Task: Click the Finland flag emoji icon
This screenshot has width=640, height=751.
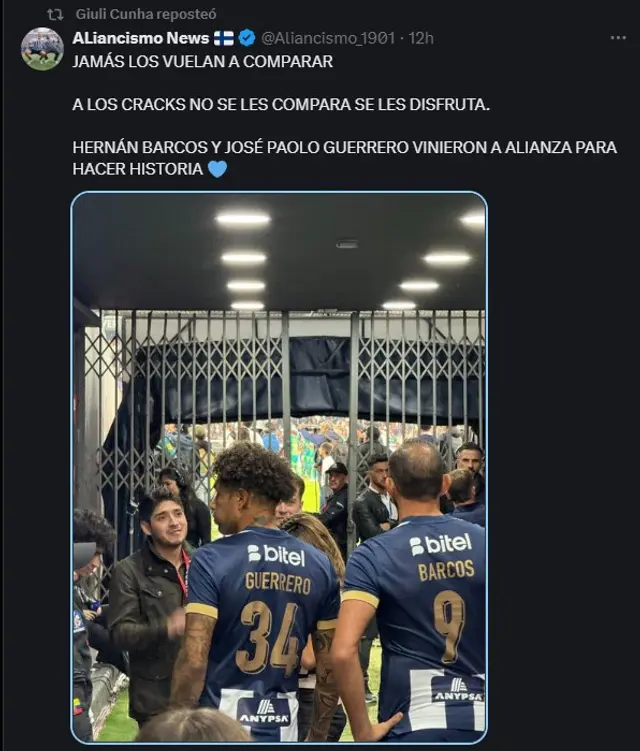Action: tap(223, 38)
